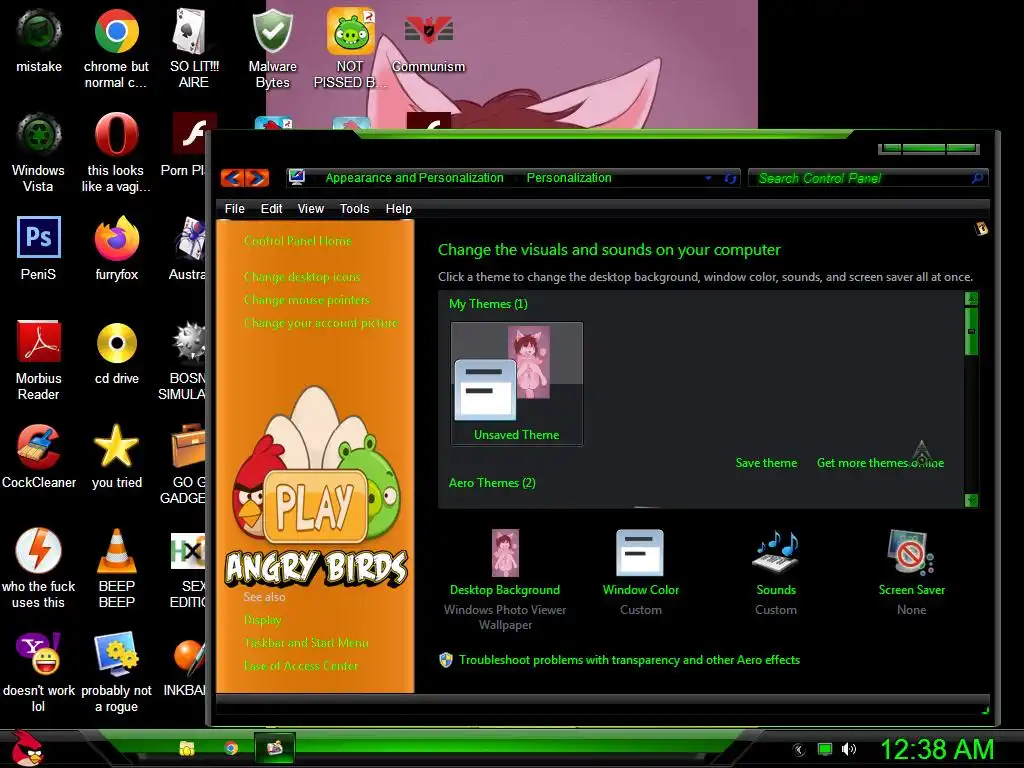Open the lightning bolt 'who the fuck uses this' icon
1024x768 pixels.
click(x=39, y=568)
